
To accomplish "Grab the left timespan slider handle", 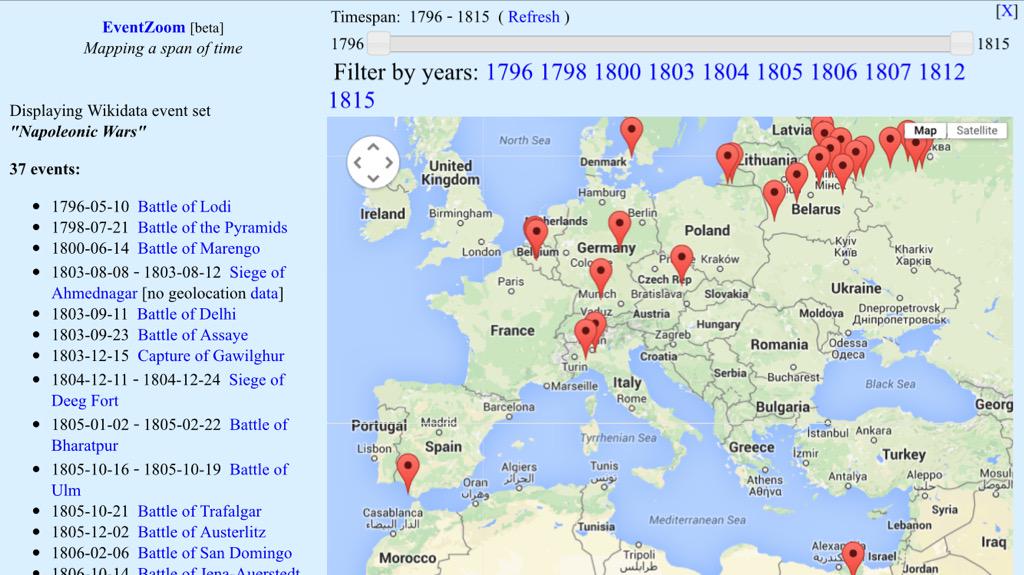I will [x=378, y=43].
